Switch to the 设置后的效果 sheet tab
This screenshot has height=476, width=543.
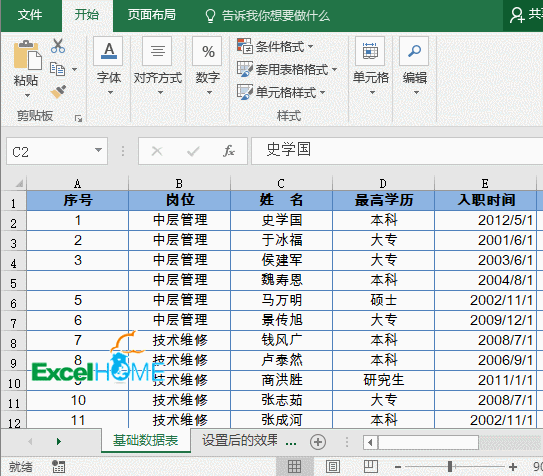pos(240,440)
